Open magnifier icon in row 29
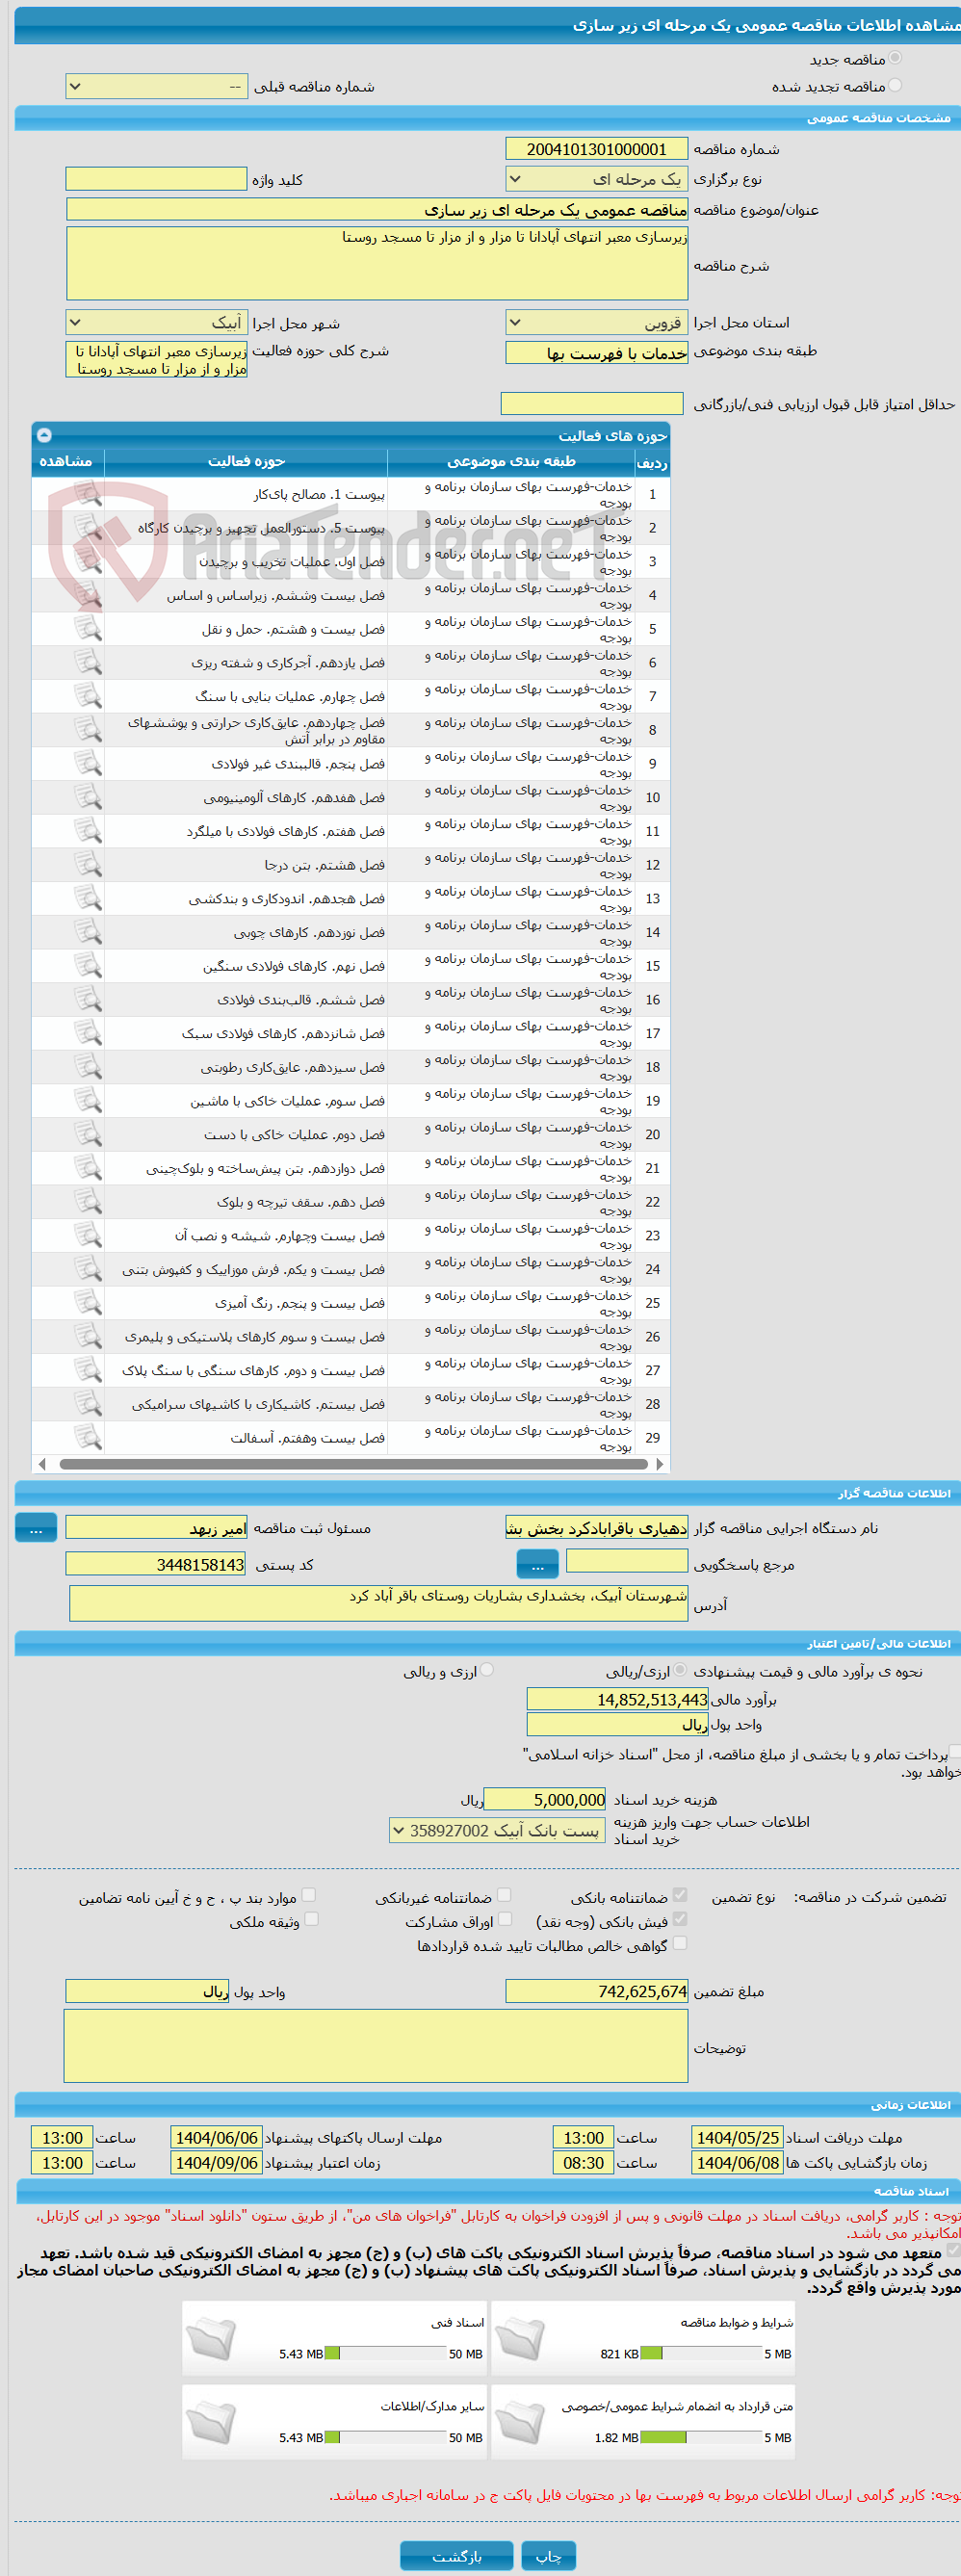Viewport: 961px width, 2576px height. click(x=88, y=1437)
